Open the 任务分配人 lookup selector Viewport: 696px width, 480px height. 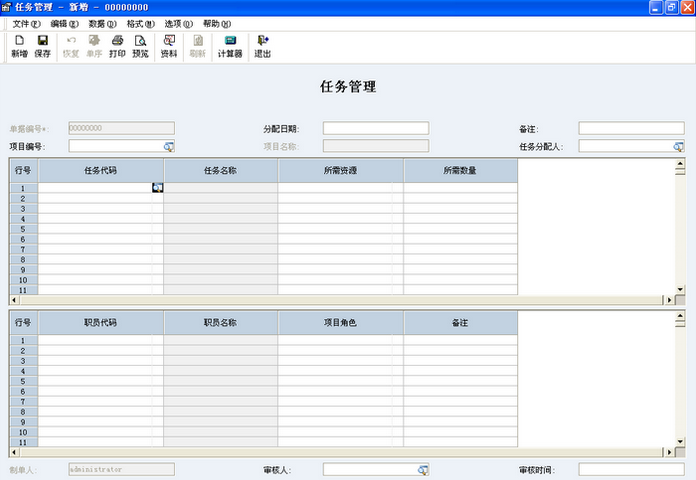coord(678,147)
